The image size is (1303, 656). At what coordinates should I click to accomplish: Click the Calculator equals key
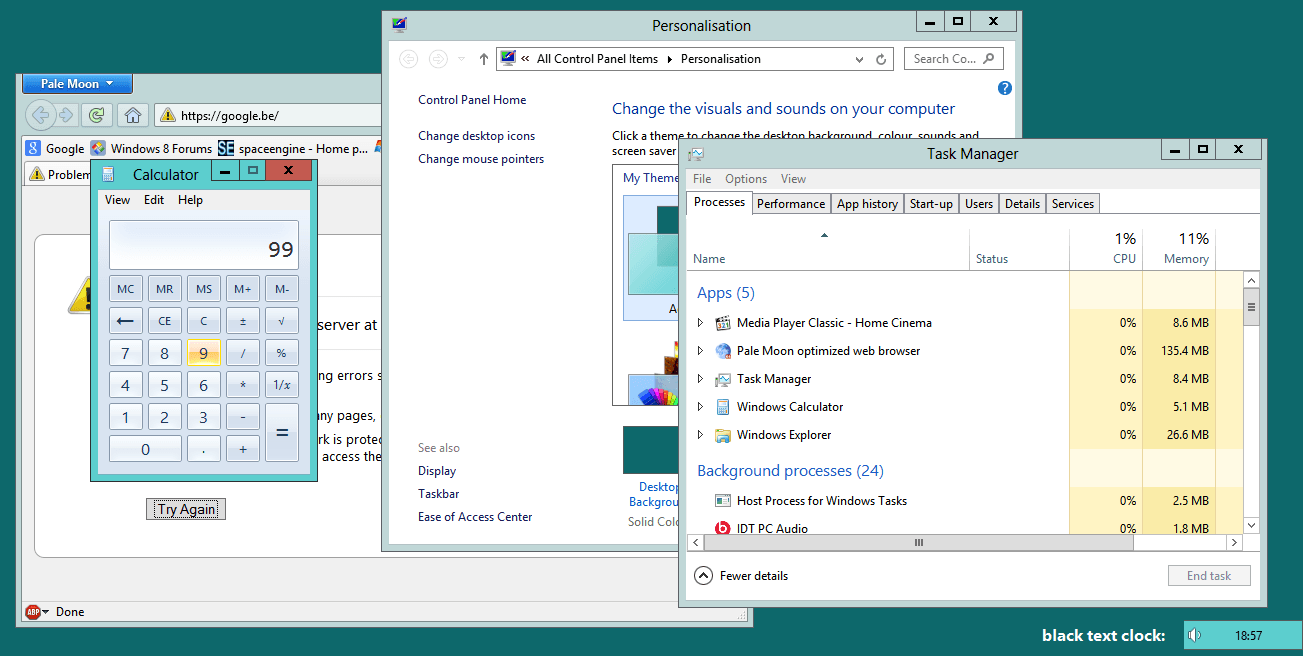(x=282, y=432)
